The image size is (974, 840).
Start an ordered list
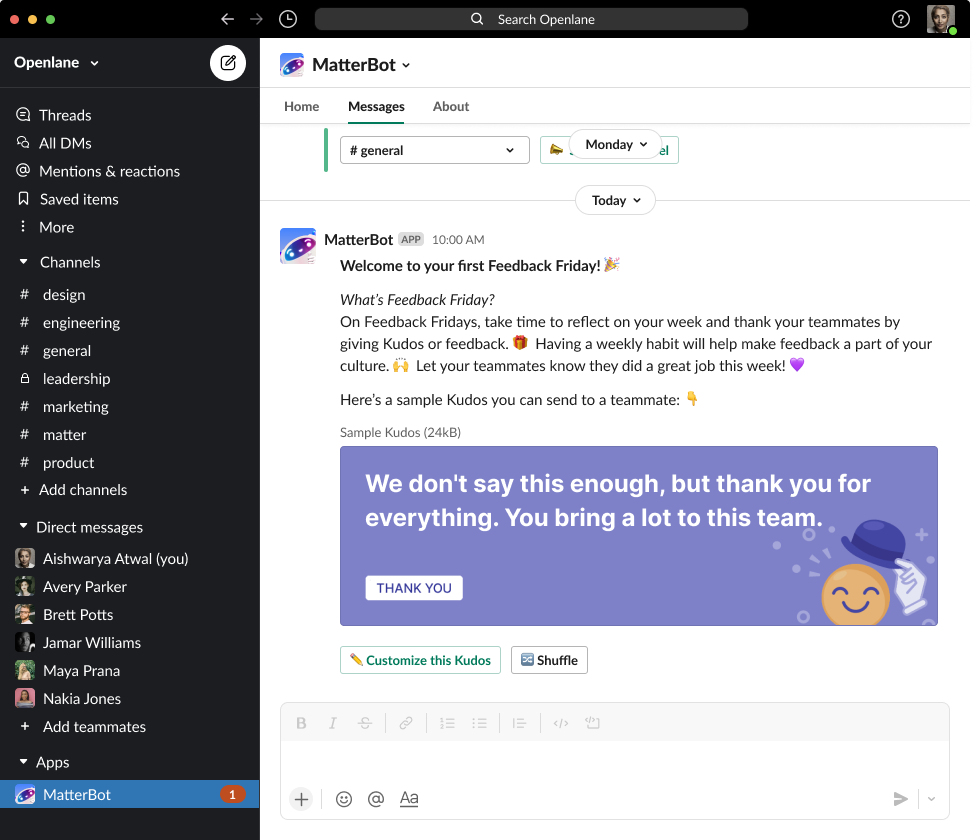tap(447, 723)
